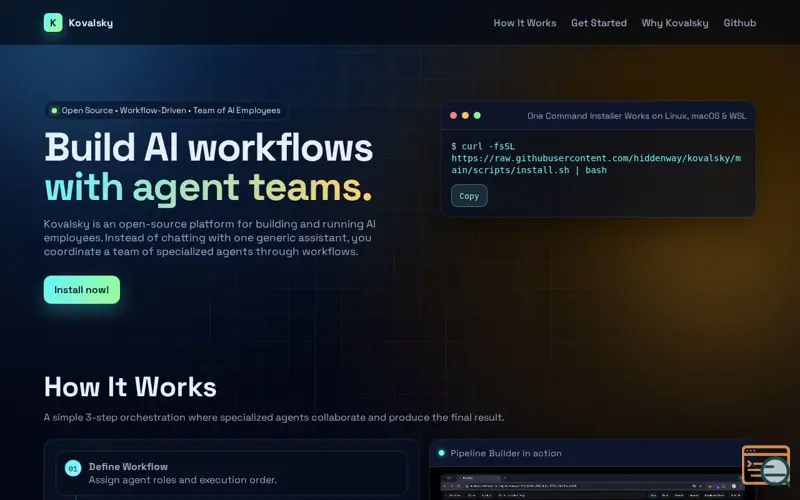800x500 pixels.
Task: Click the Kovalsky brand name
Action: (x=90, y=23)
